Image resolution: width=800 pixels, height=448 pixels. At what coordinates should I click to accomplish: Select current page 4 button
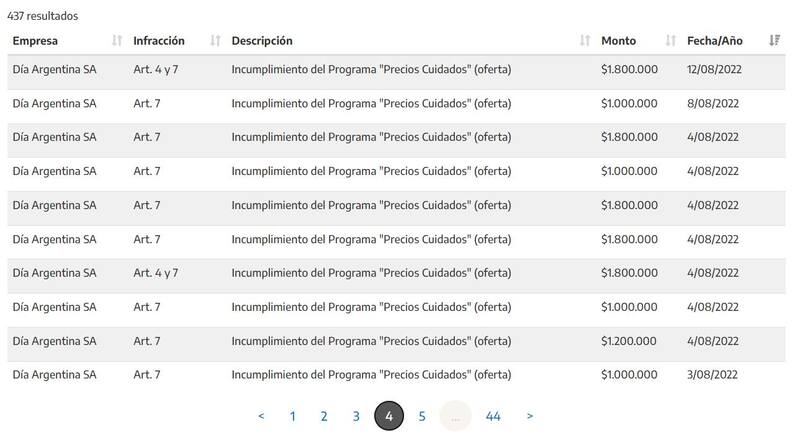pyautogui.click(x=389, y=416)
